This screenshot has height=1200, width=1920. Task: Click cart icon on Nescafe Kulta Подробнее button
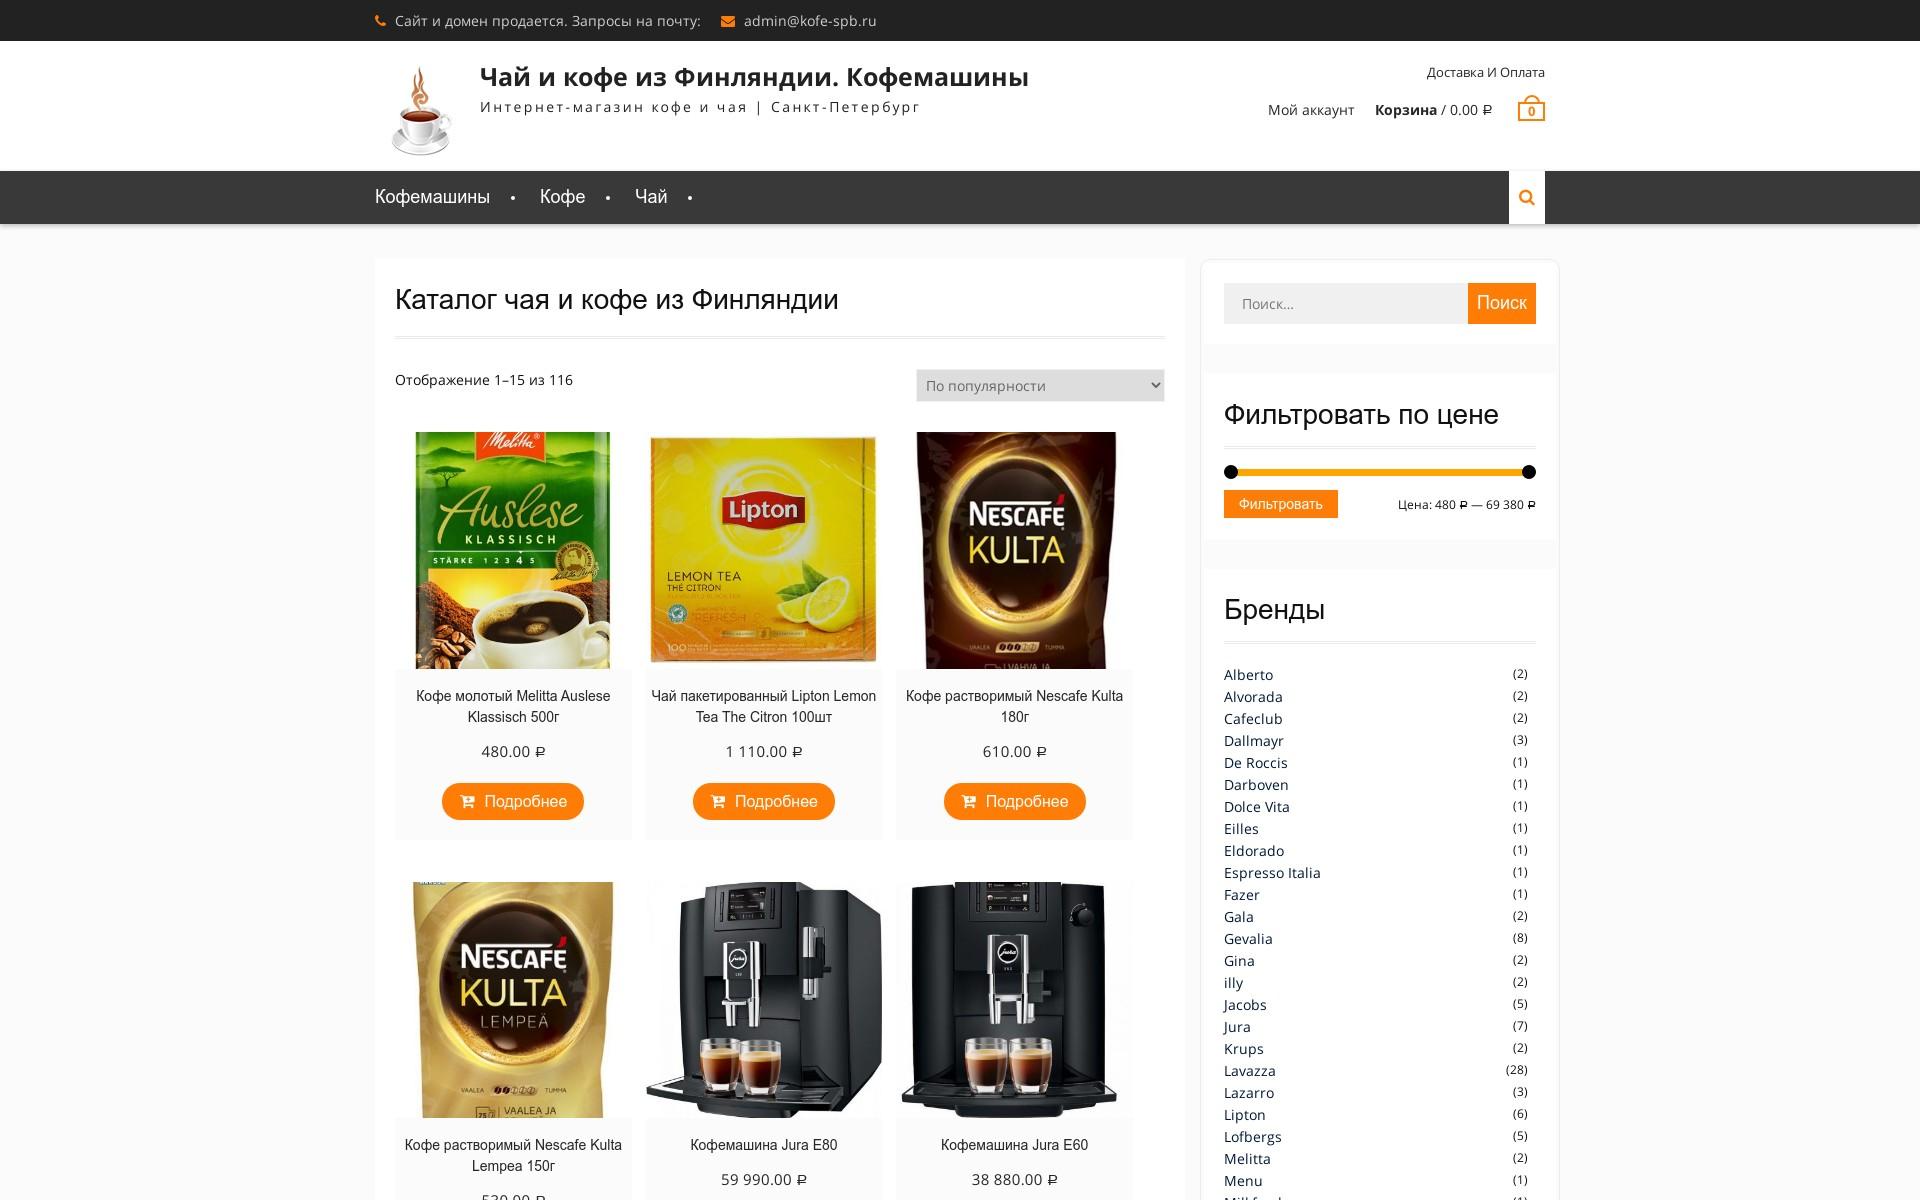969,802
